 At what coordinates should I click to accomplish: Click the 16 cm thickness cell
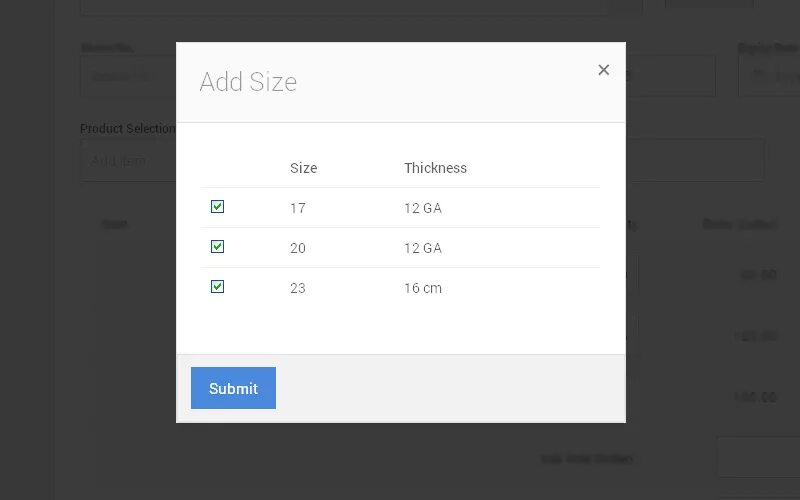point(422,288)
